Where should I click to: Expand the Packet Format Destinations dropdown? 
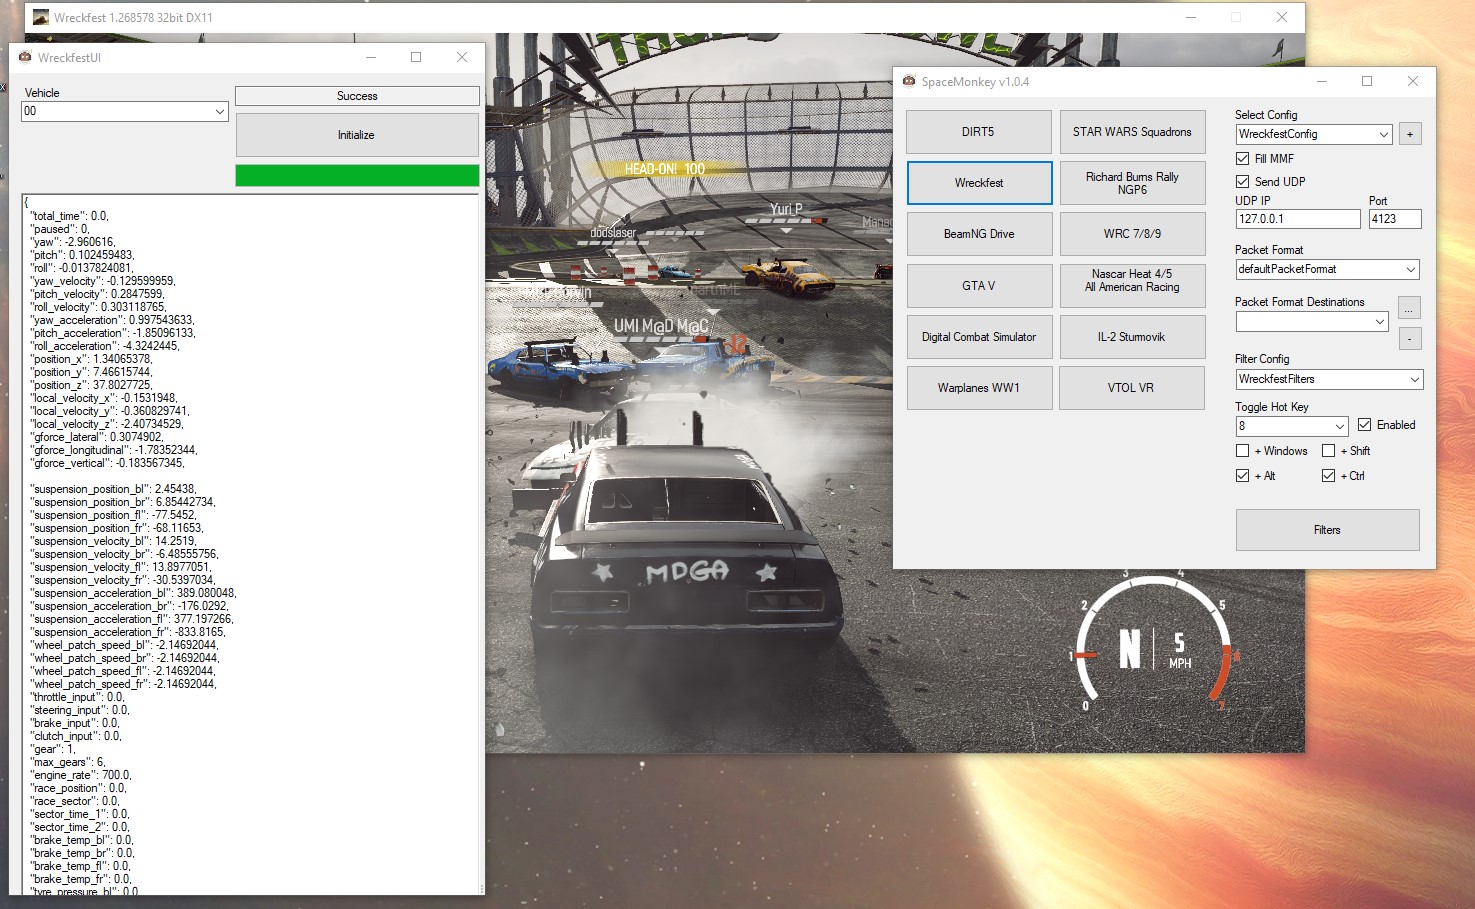(1312, 321)
